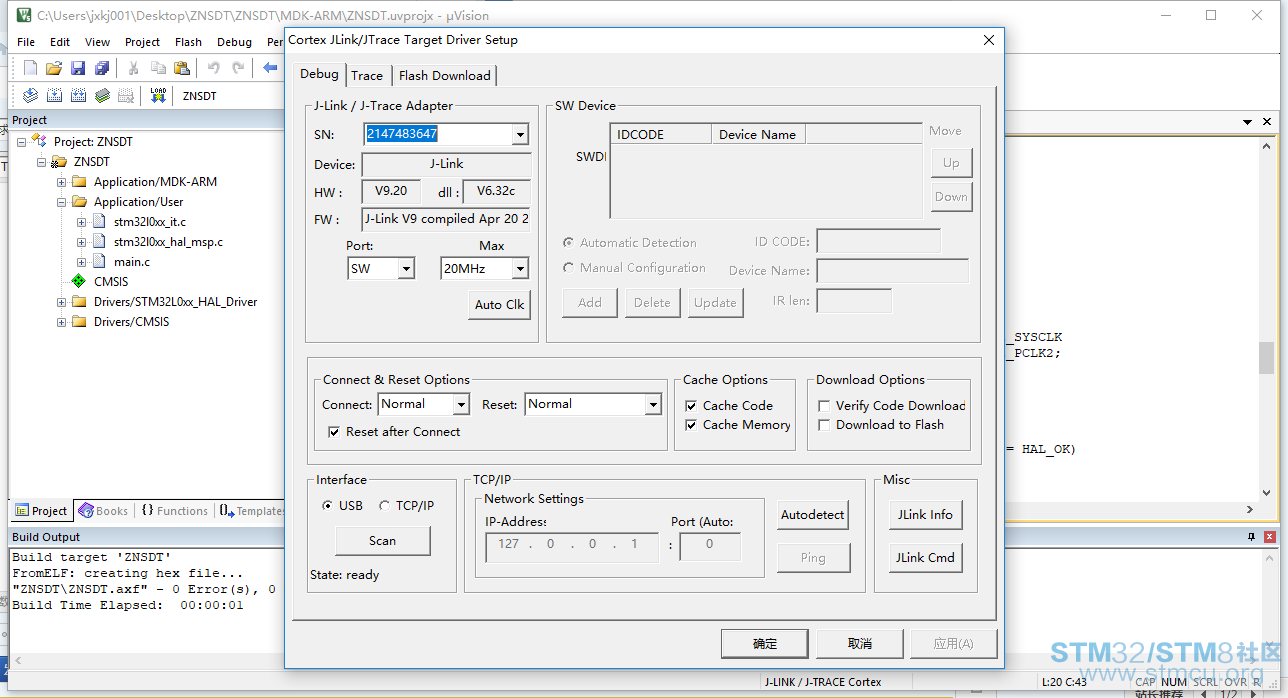Click the JLink Cmd button
Screen dimensions: 1288x698
925,558
